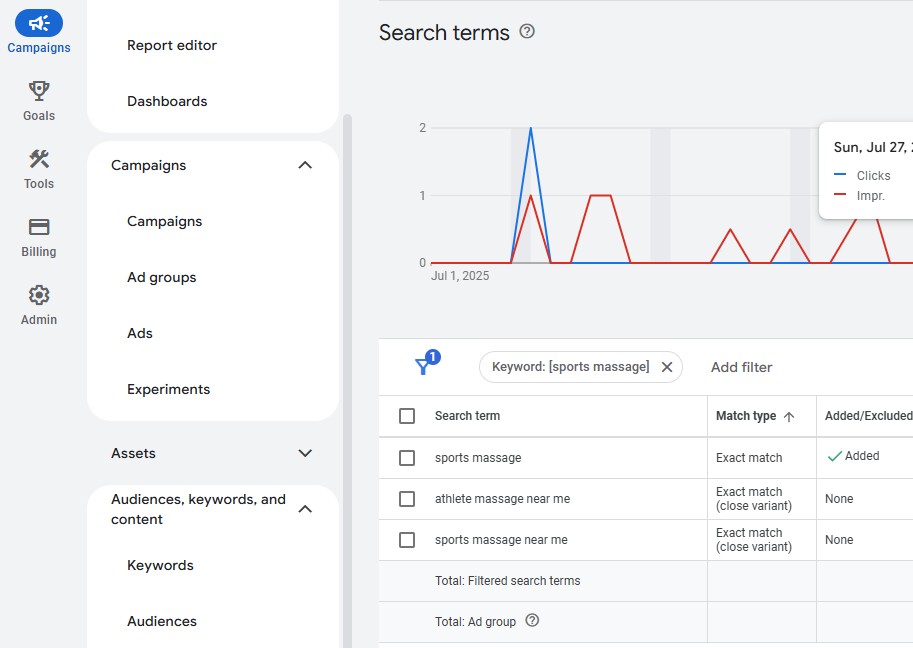Open Report editor menu item
The height and width of the screenshot is (648, 913).
172,45
